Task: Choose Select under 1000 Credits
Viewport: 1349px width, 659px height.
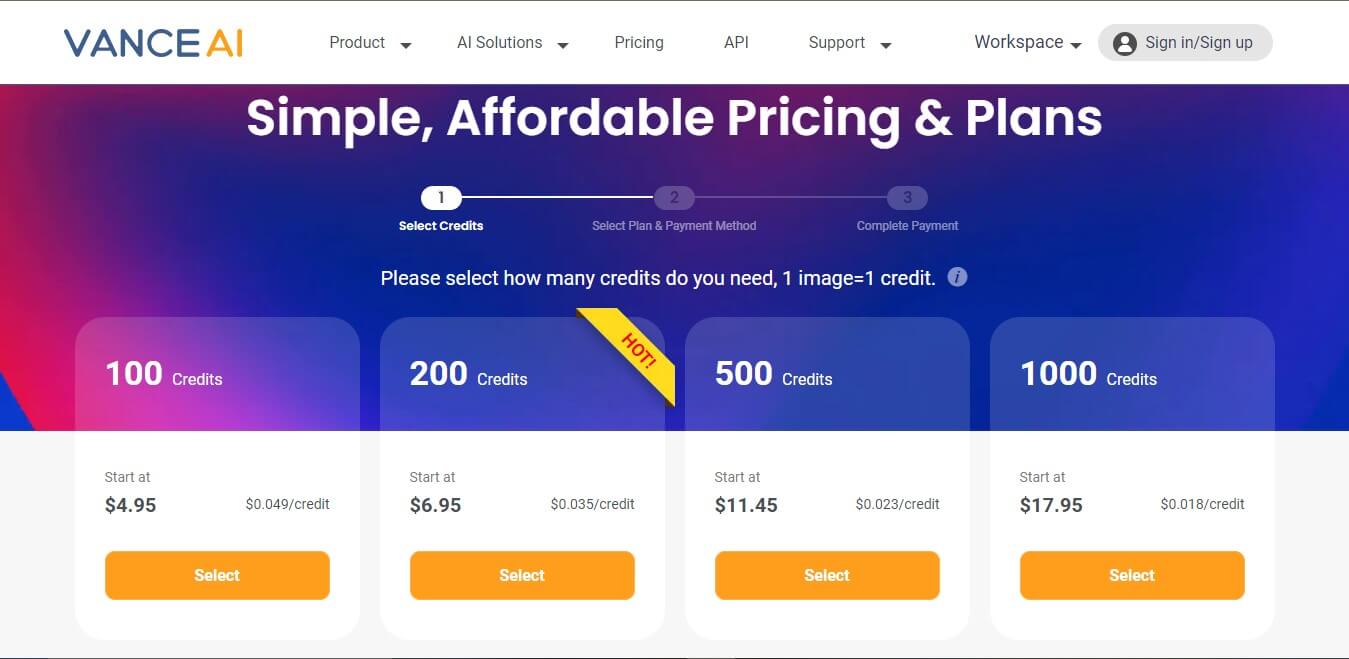Action: click(x=1132, y=575)
